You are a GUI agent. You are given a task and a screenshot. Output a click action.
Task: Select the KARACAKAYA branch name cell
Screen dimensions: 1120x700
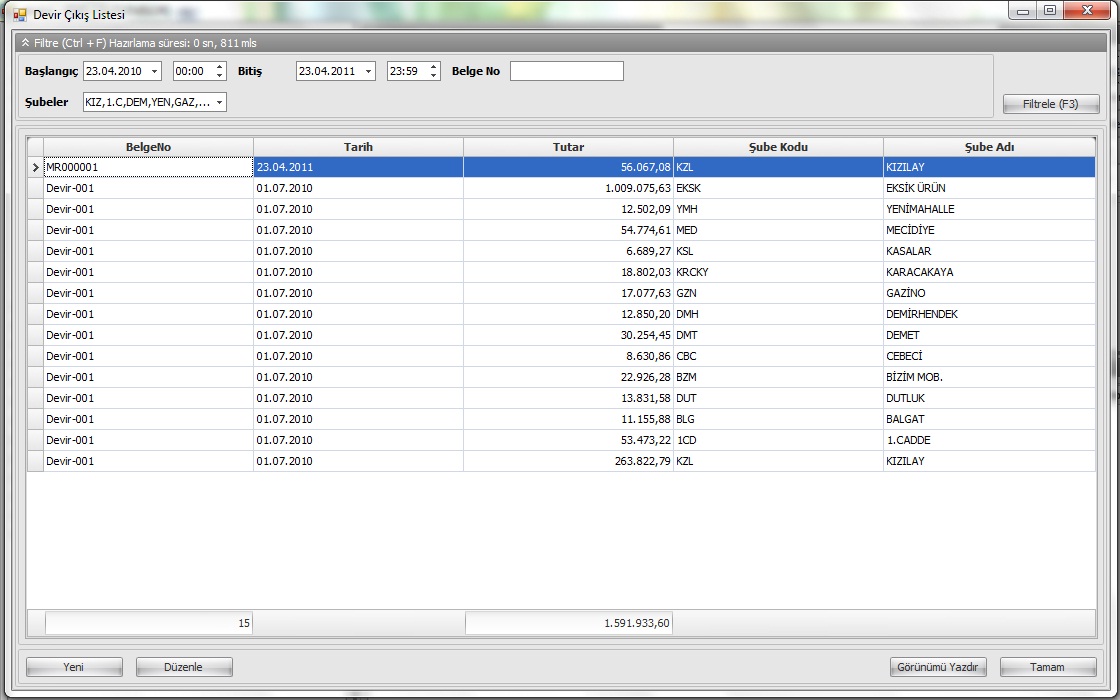pos(989,272)
